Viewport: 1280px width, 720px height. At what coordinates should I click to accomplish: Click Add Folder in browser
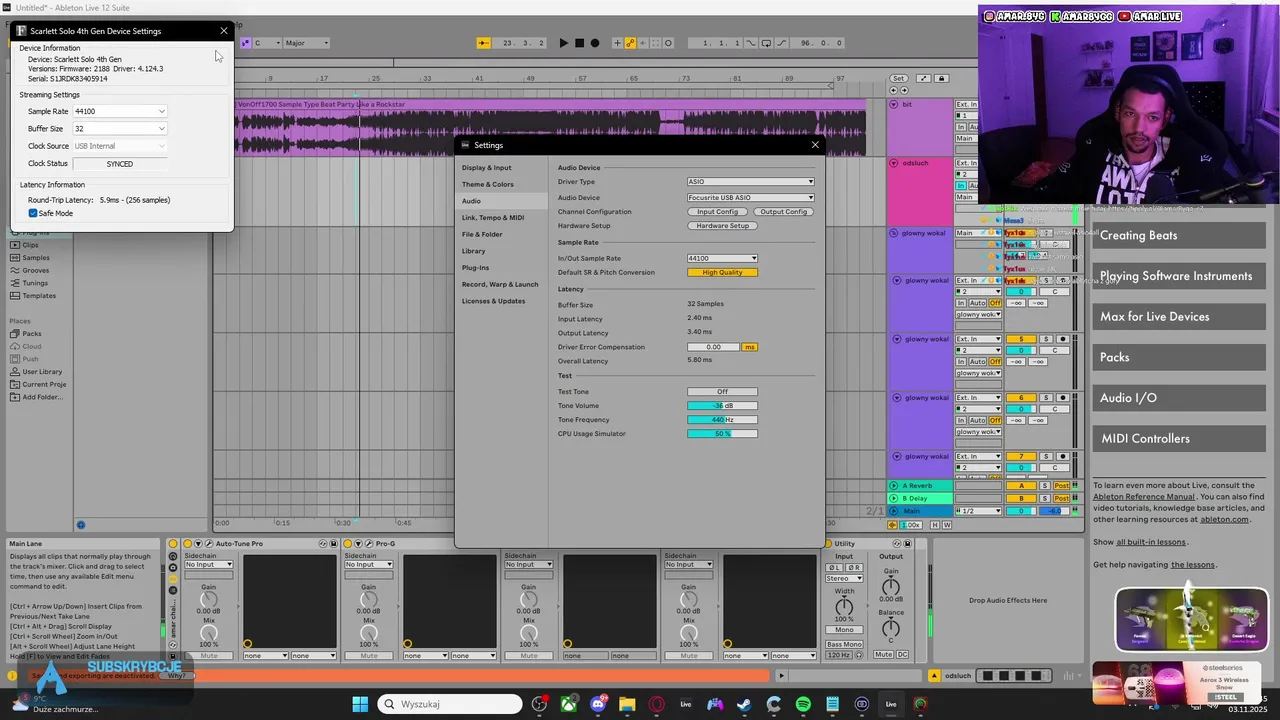coord(42,397)
